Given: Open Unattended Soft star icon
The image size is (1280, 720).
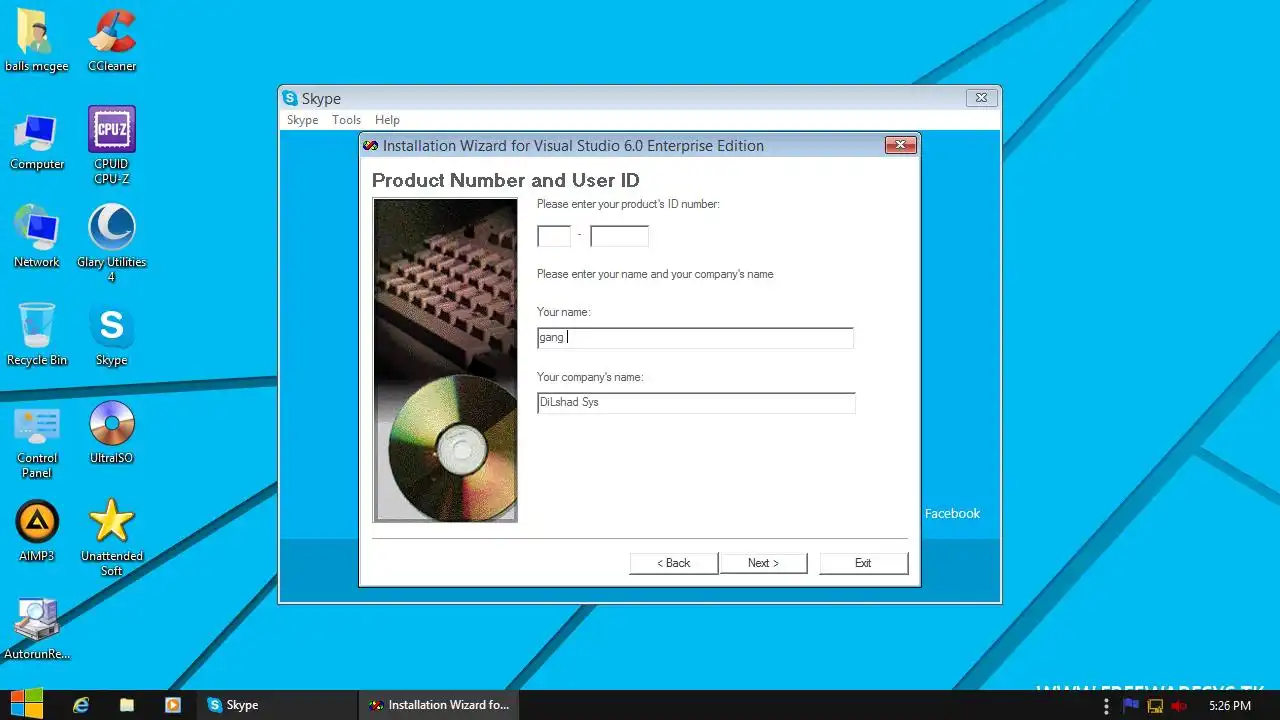Looking at the screenshot, I should 111,538.
